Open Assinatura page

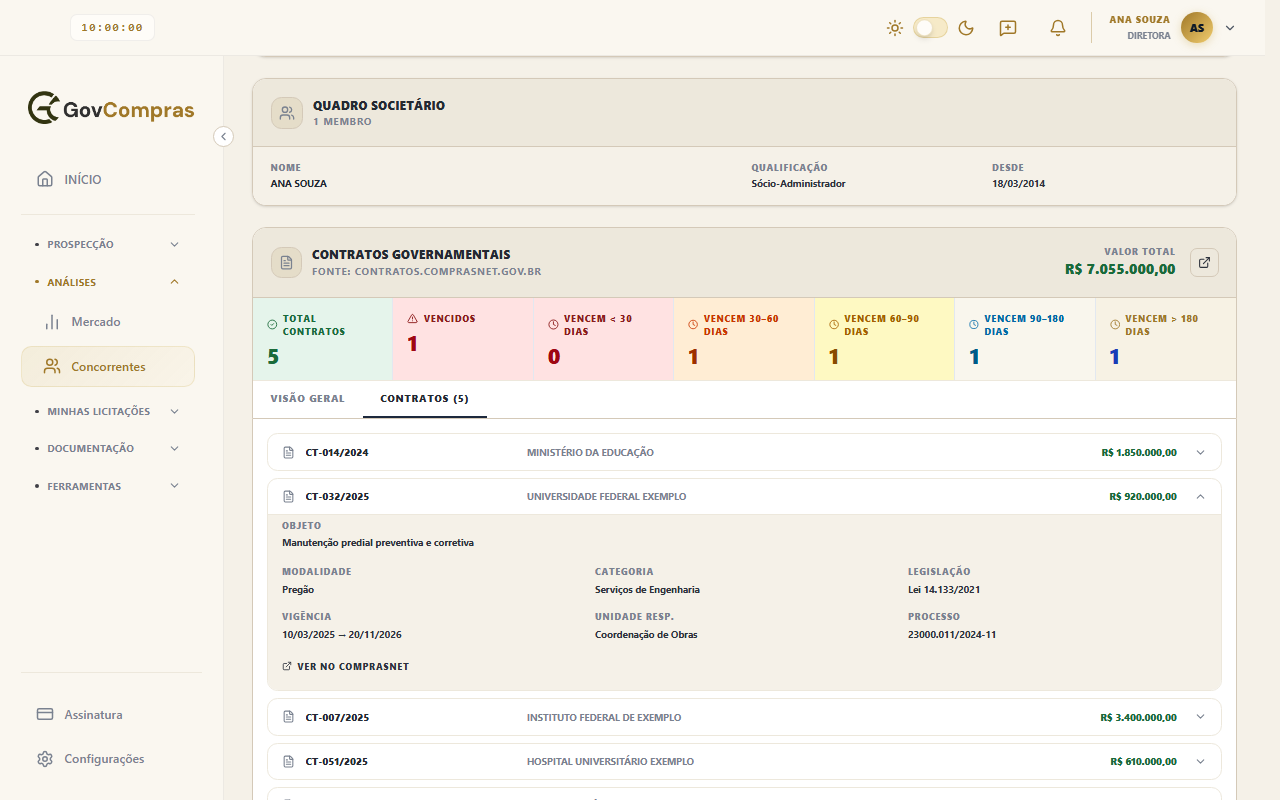pos(108,715)
